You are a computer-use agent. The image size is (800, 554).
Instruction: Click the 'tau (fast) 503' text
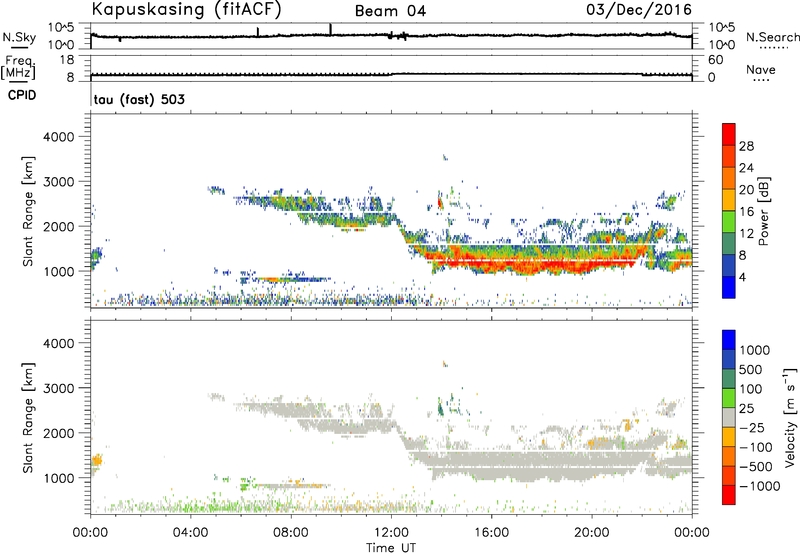click(x=139, y=99)
